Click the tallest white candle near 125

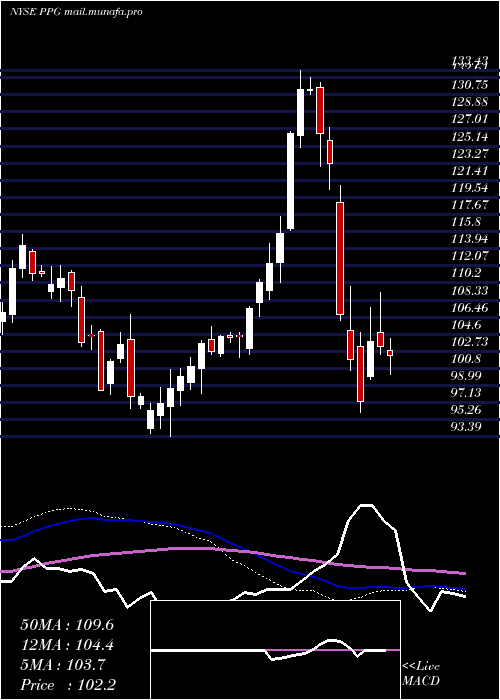tap(291, 181)
